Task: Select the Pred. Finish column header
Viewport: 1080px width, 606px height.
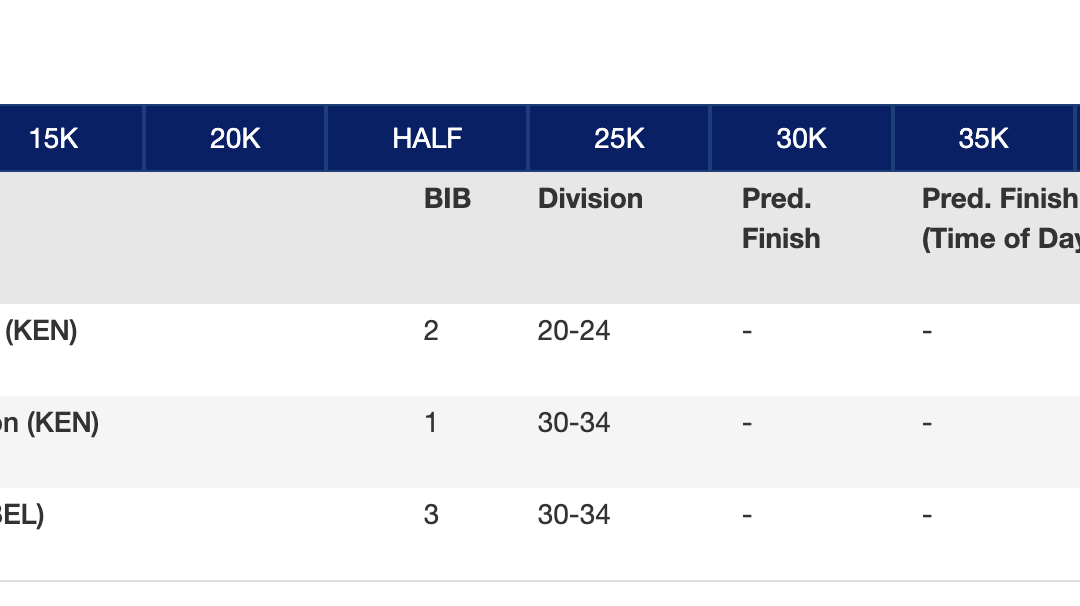Action: click(x=780, y=219)
